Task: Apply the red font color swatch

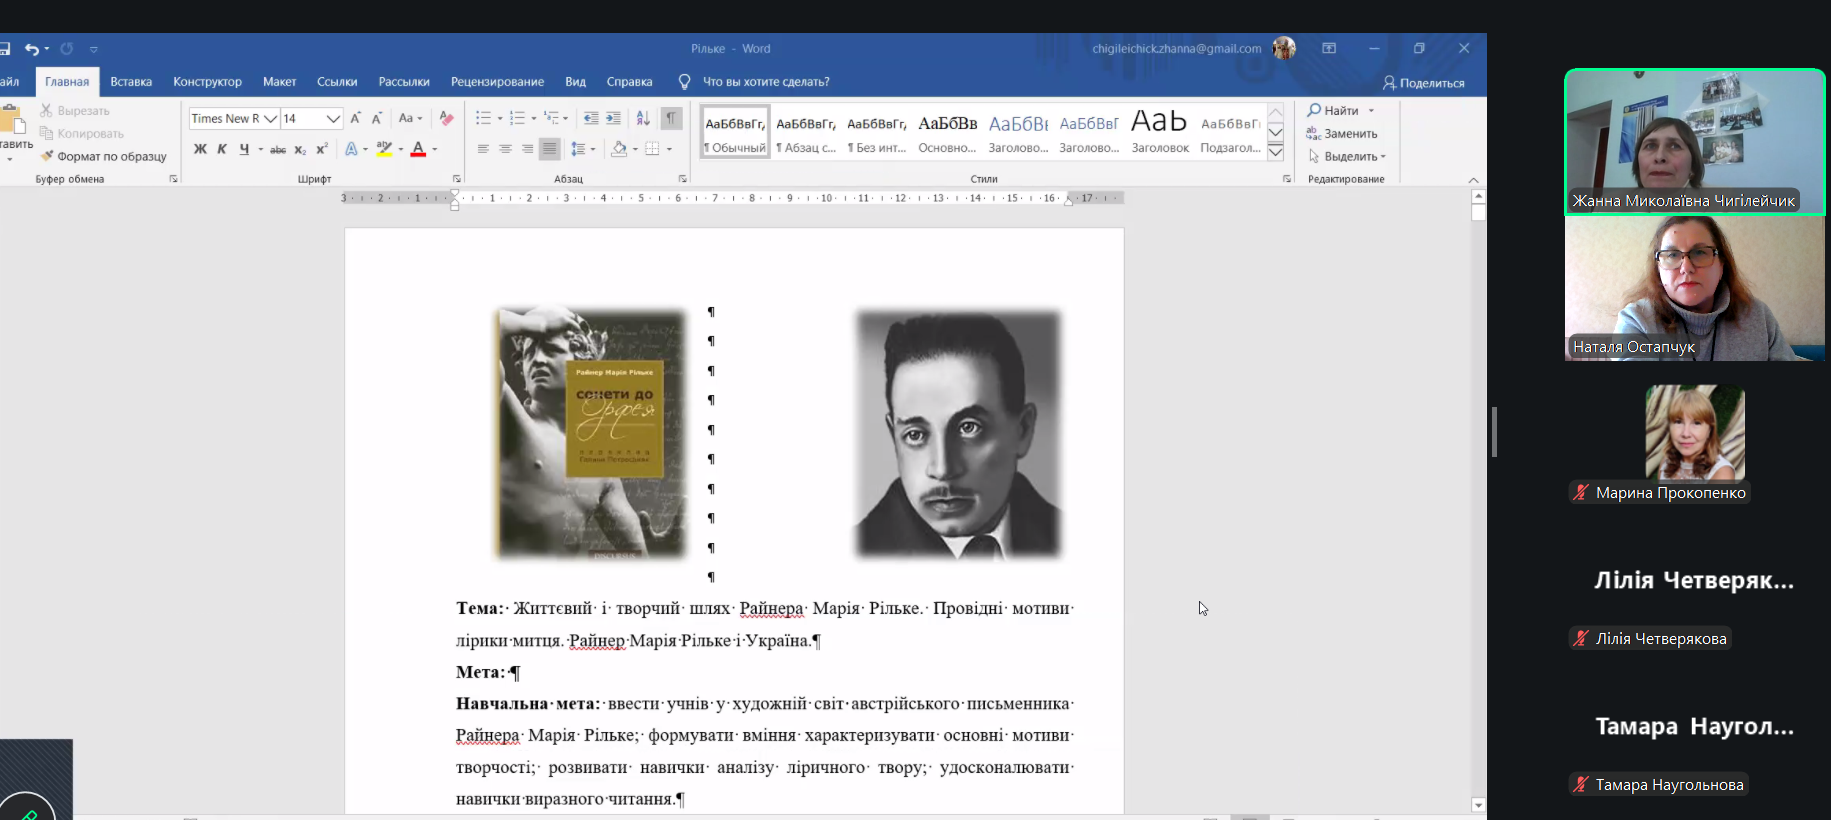Action: tap(418, 149)
